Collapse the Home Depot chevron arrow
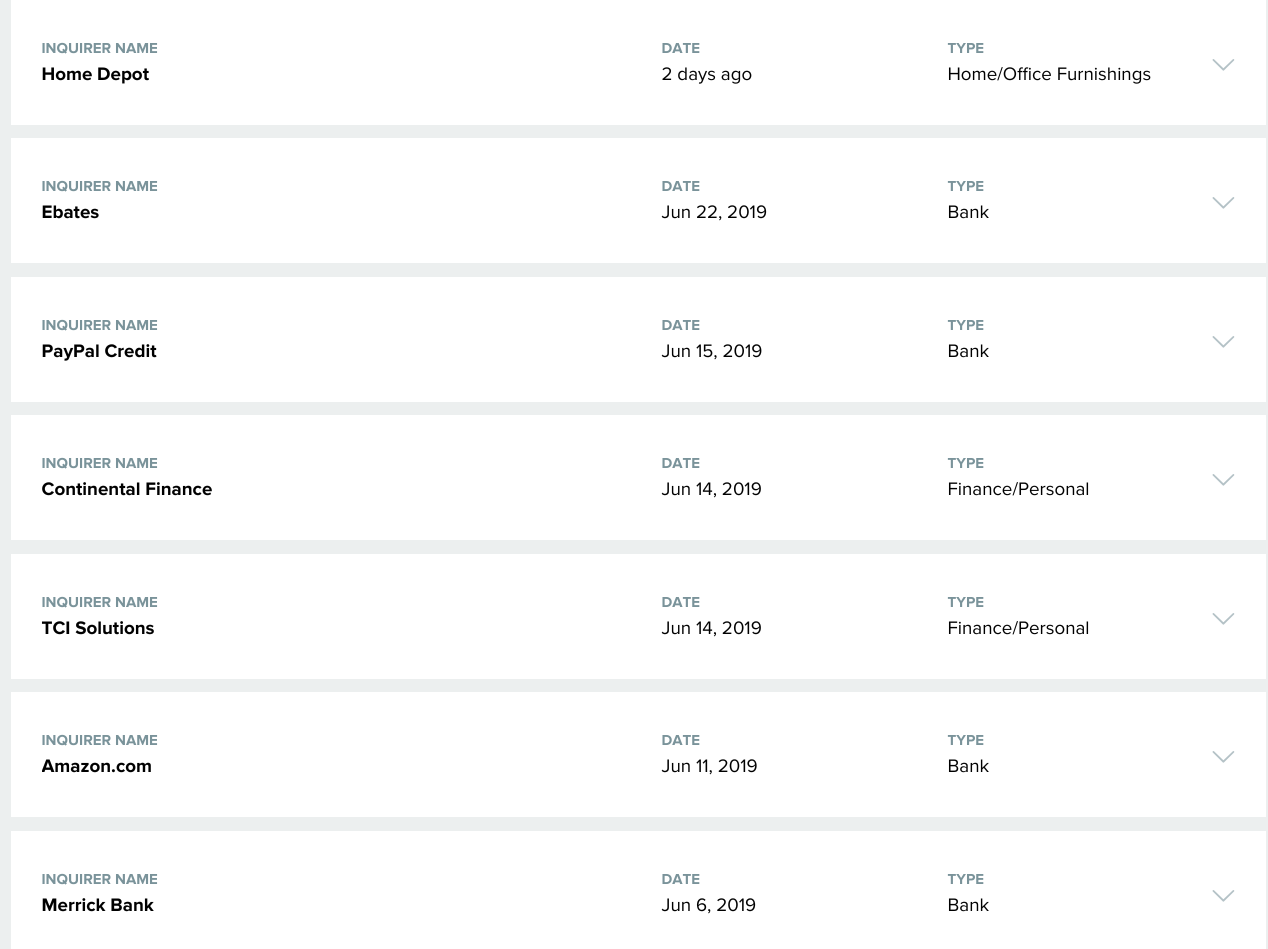 tap(1223, 63)
